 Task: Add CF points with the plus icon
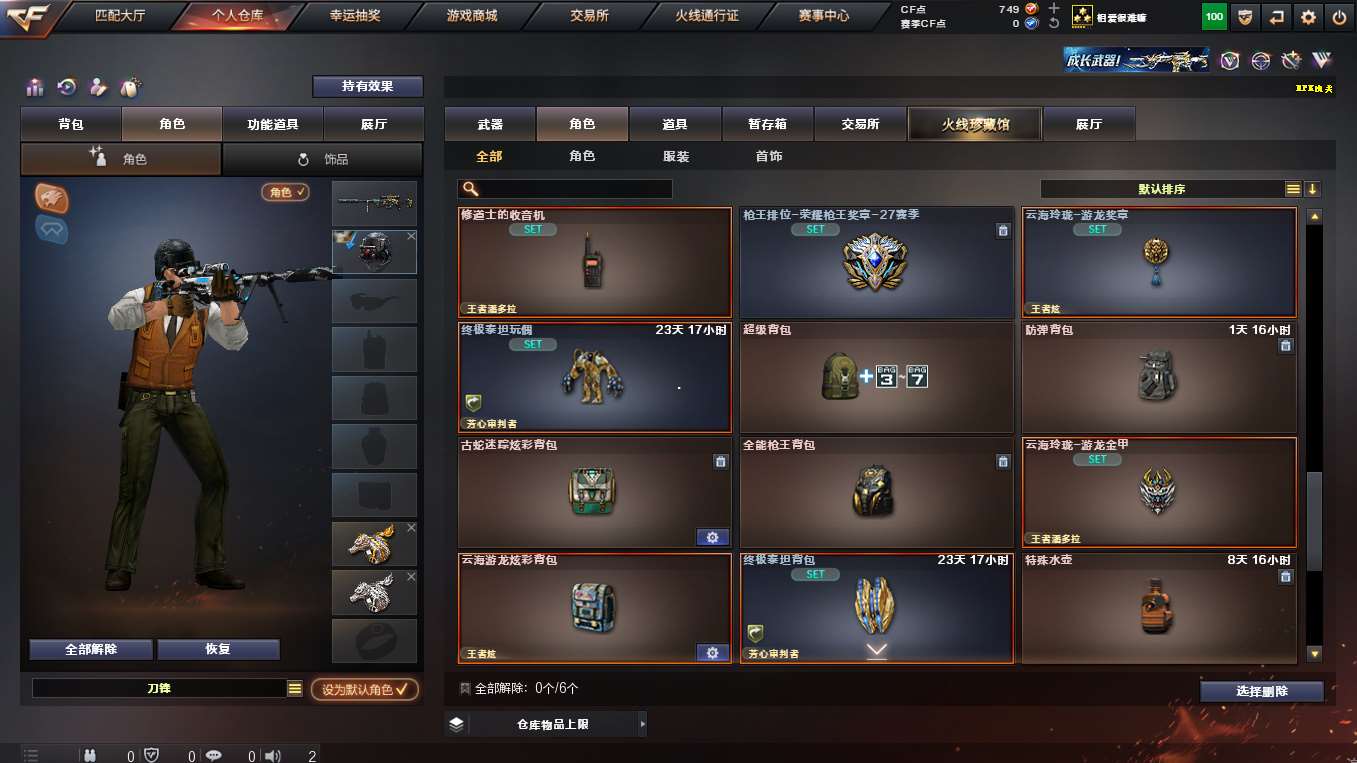click(x=1054, y=8)
